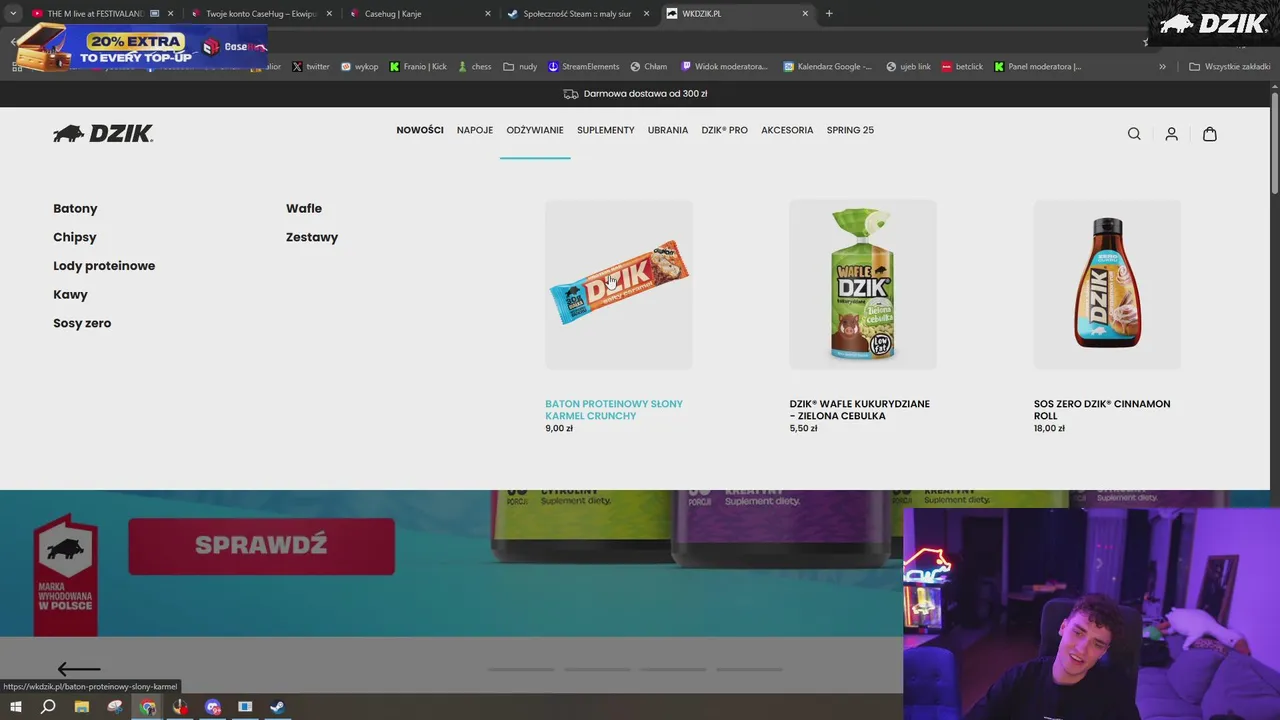Click the 20% EXTRA CaseHug ad banner
This screenshot has width=1280, height=720.
click(140, 46)
